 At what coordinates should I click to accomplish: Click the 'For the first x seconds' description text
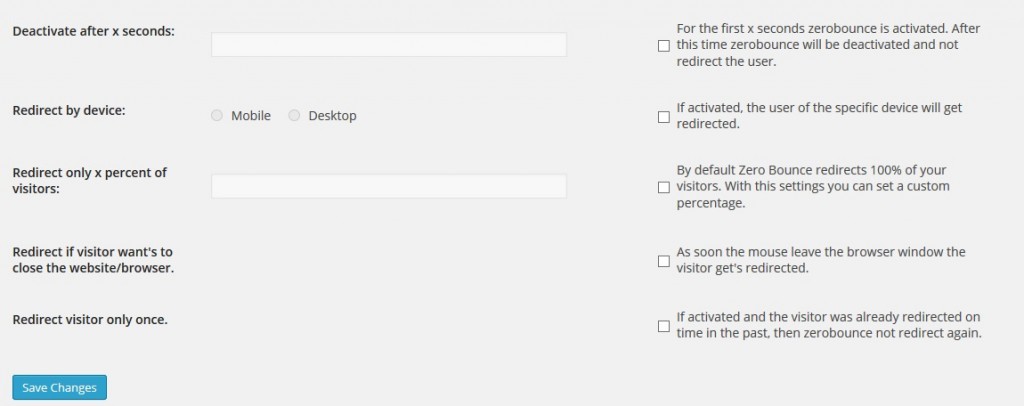click(x=828, y=45)
